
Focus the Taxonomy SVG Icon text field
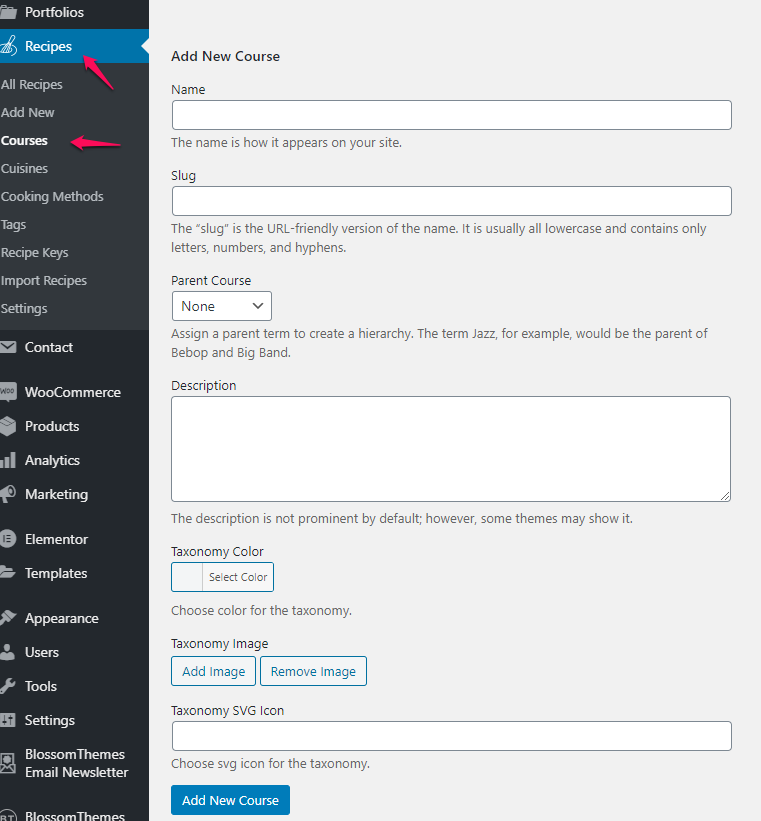[451, 736]
